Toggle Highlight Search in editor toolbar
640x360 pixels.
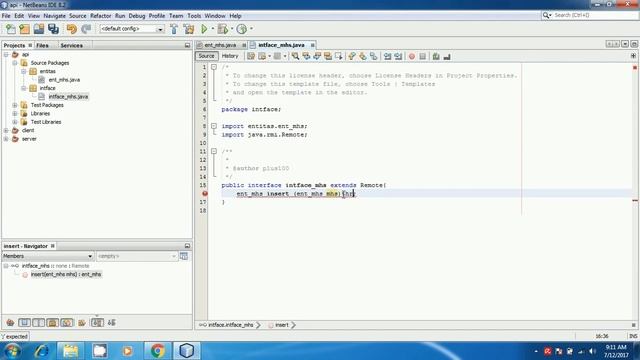pos(328,56)
